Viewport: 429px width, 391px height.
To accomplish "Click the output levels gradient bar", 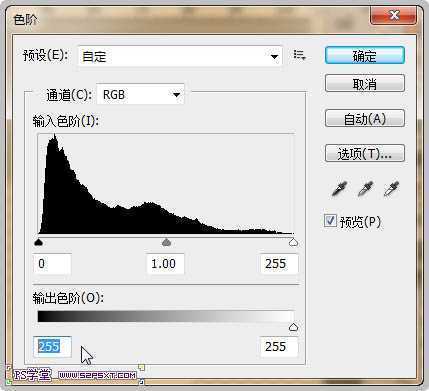I will 166,316.
